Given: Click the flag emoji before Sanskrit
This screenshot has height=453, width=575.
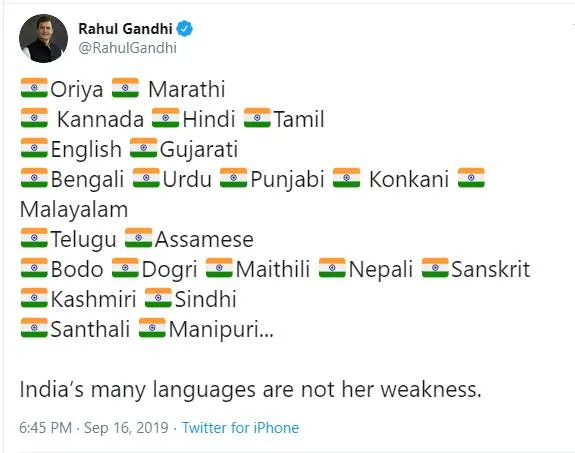Looking at the screenshot, I should click(x=435, y=268).
